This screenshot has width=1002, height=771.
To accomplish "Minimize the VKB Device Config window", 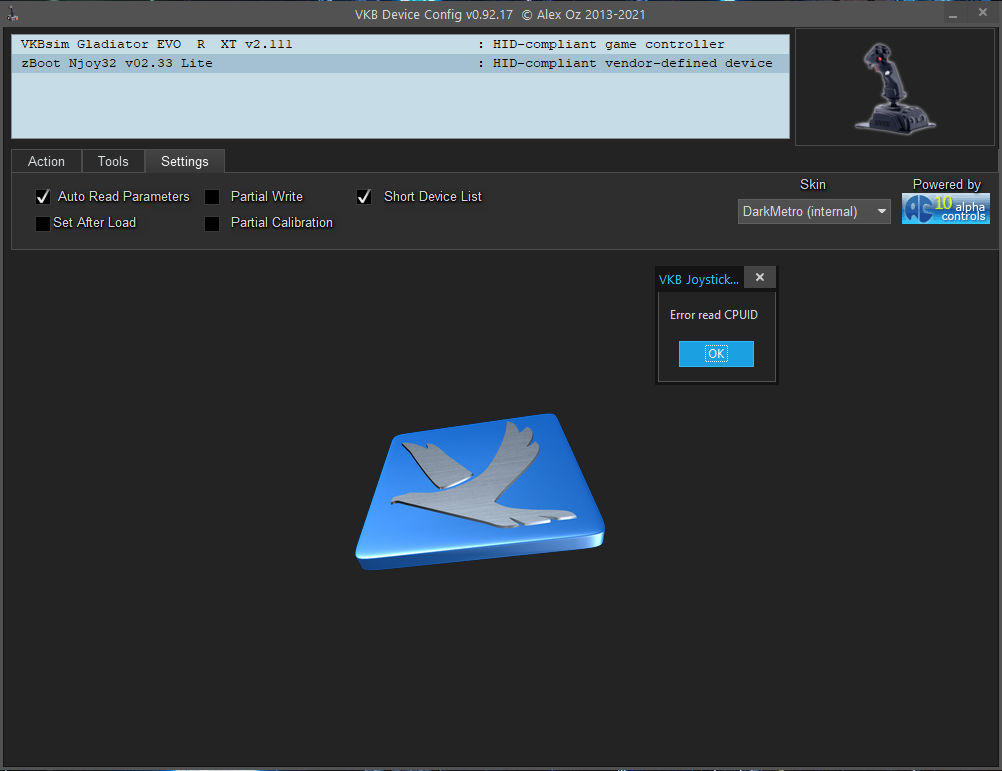I will [x=953, y=14].
